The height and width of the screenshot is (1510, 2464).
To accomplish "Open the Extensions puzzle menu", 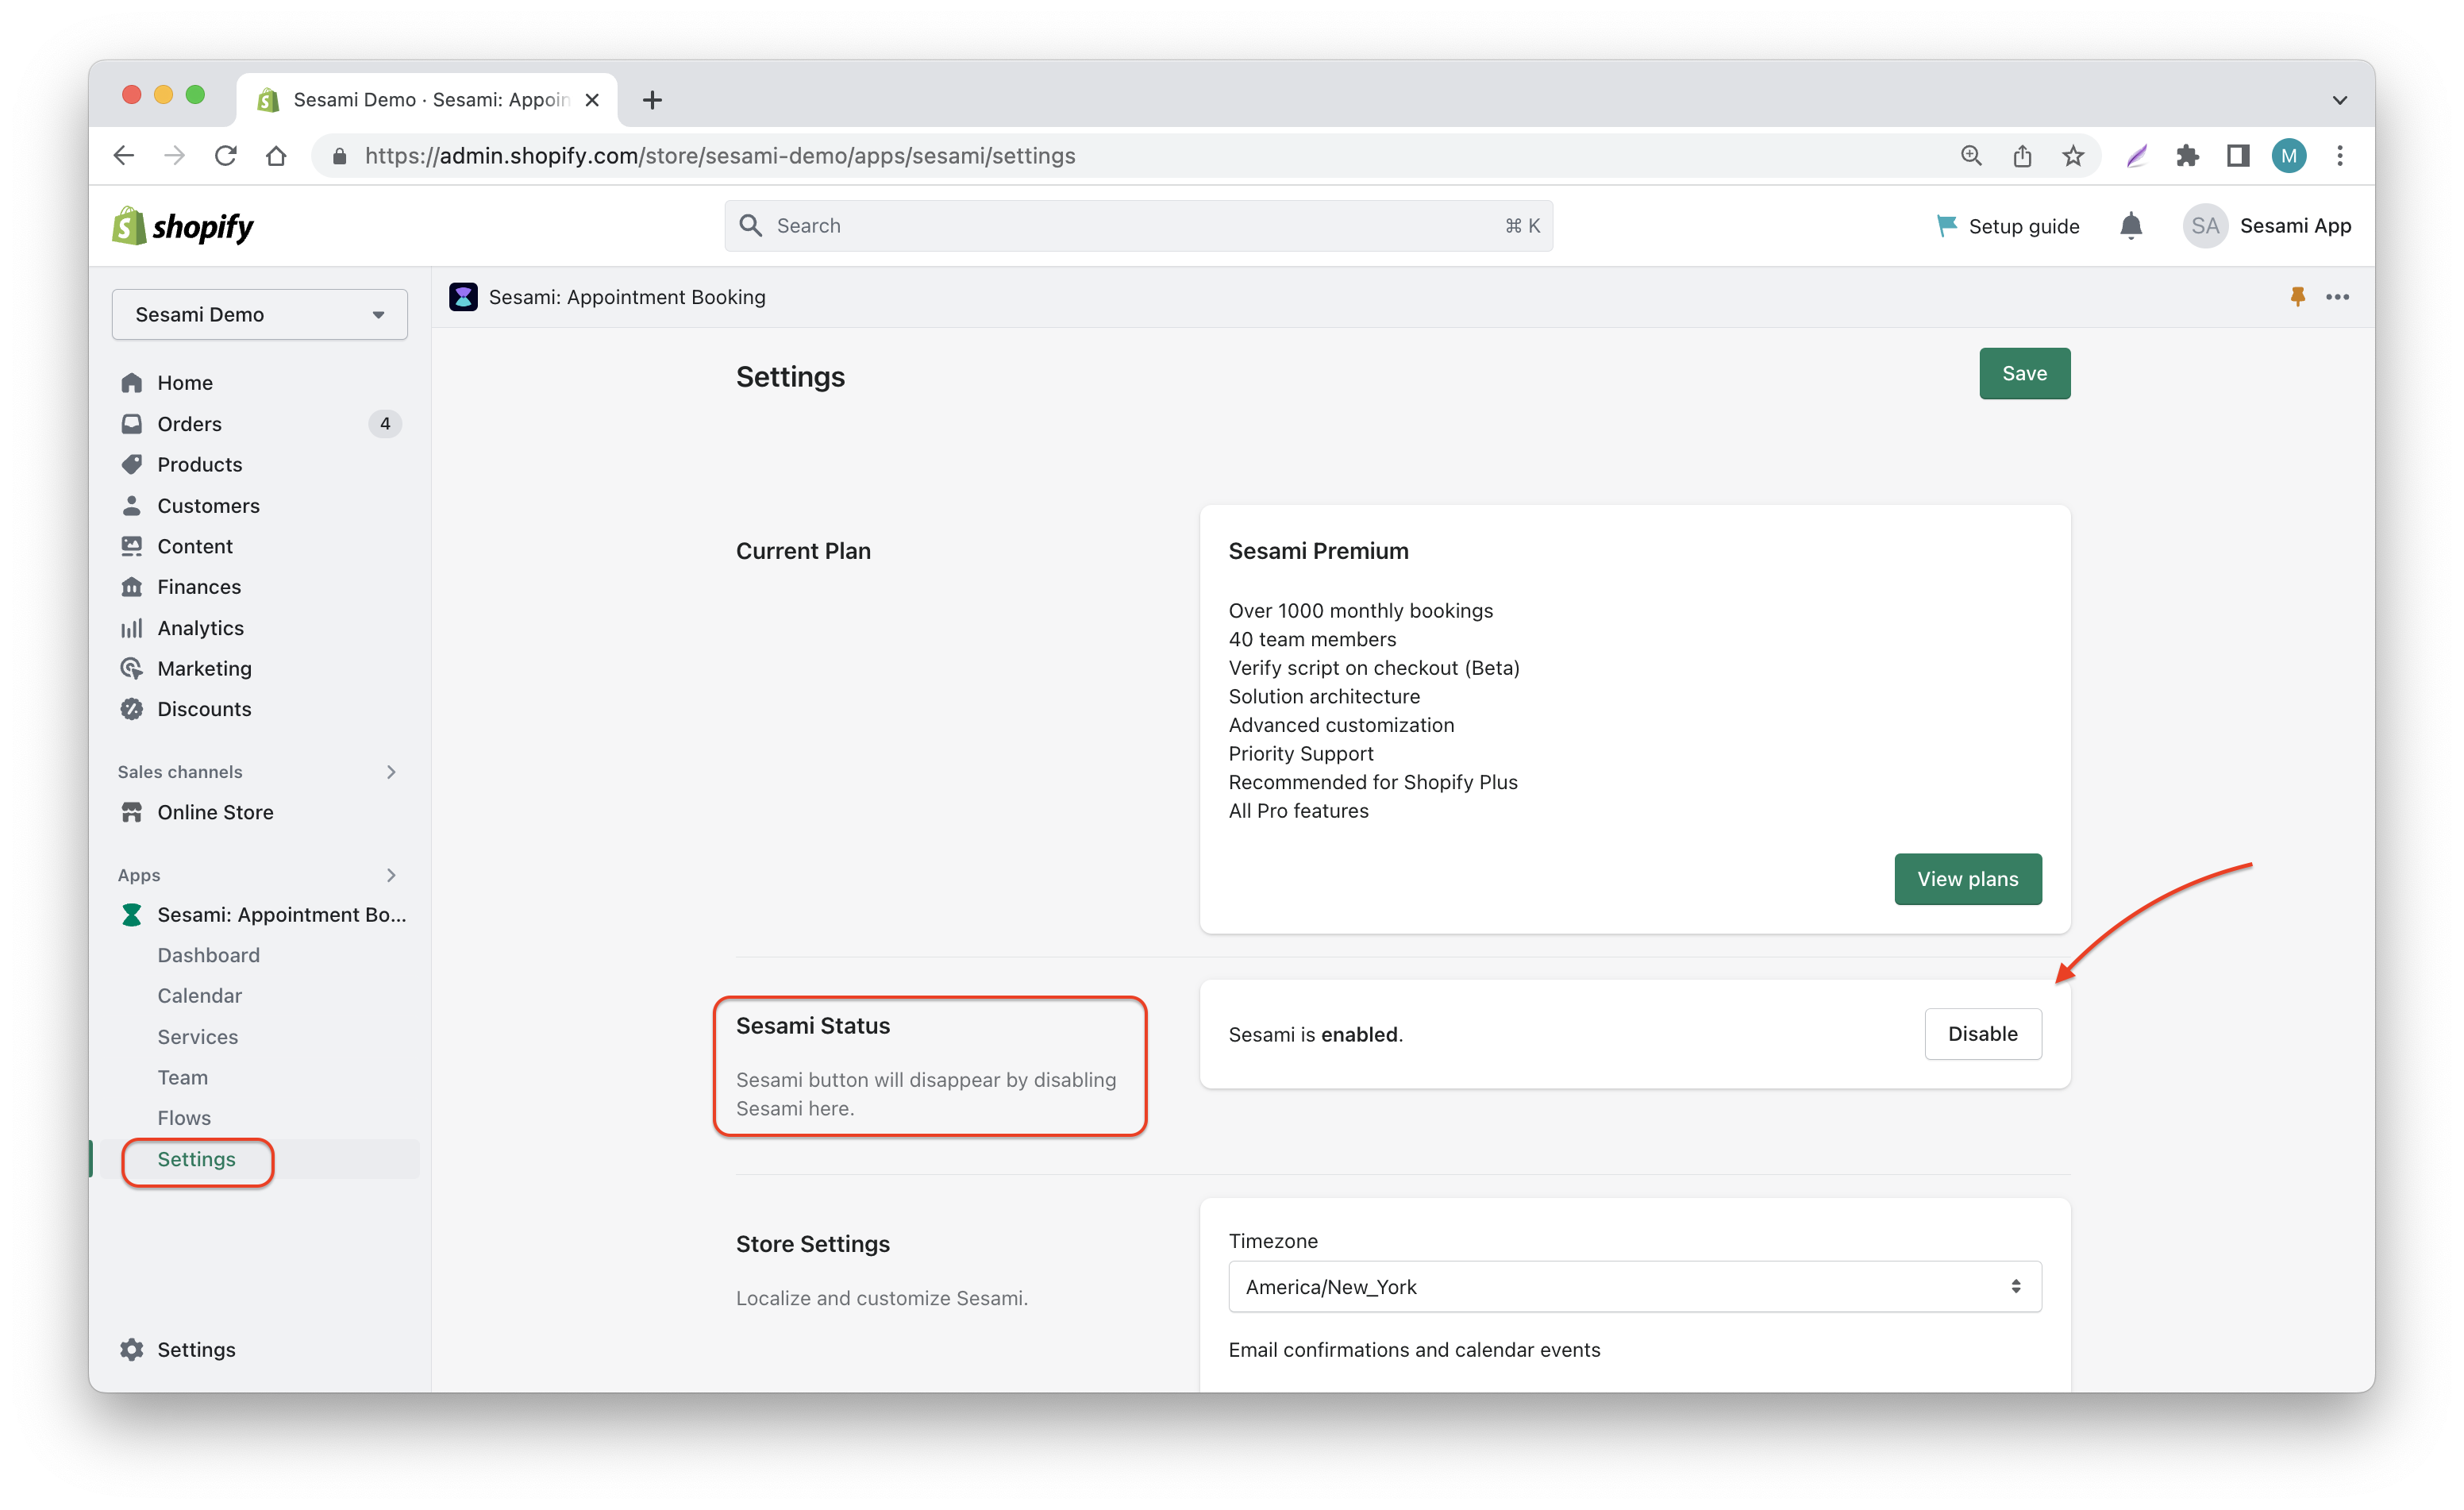I will [x=2187, y=156].
